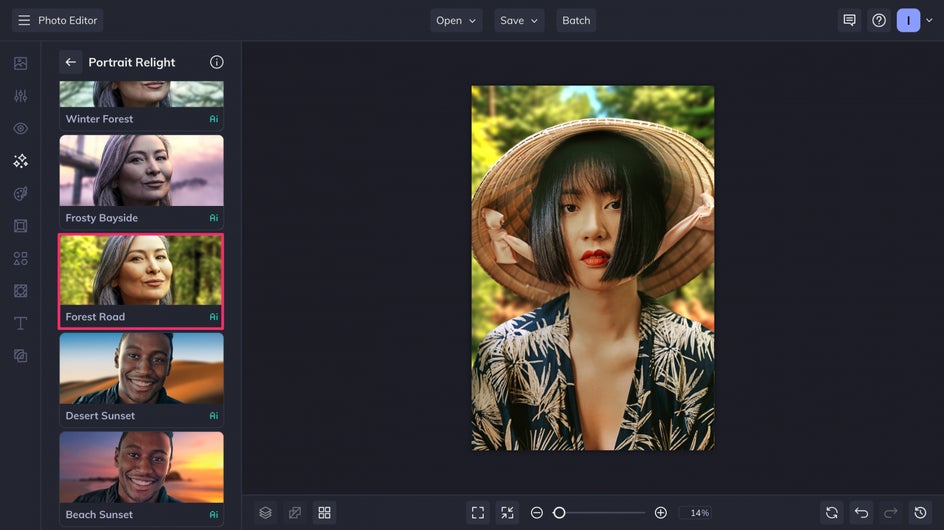Show Portrait Relight info
This screenshot has height=530, width=944.
pyautogui.click(x=217, y=62)
